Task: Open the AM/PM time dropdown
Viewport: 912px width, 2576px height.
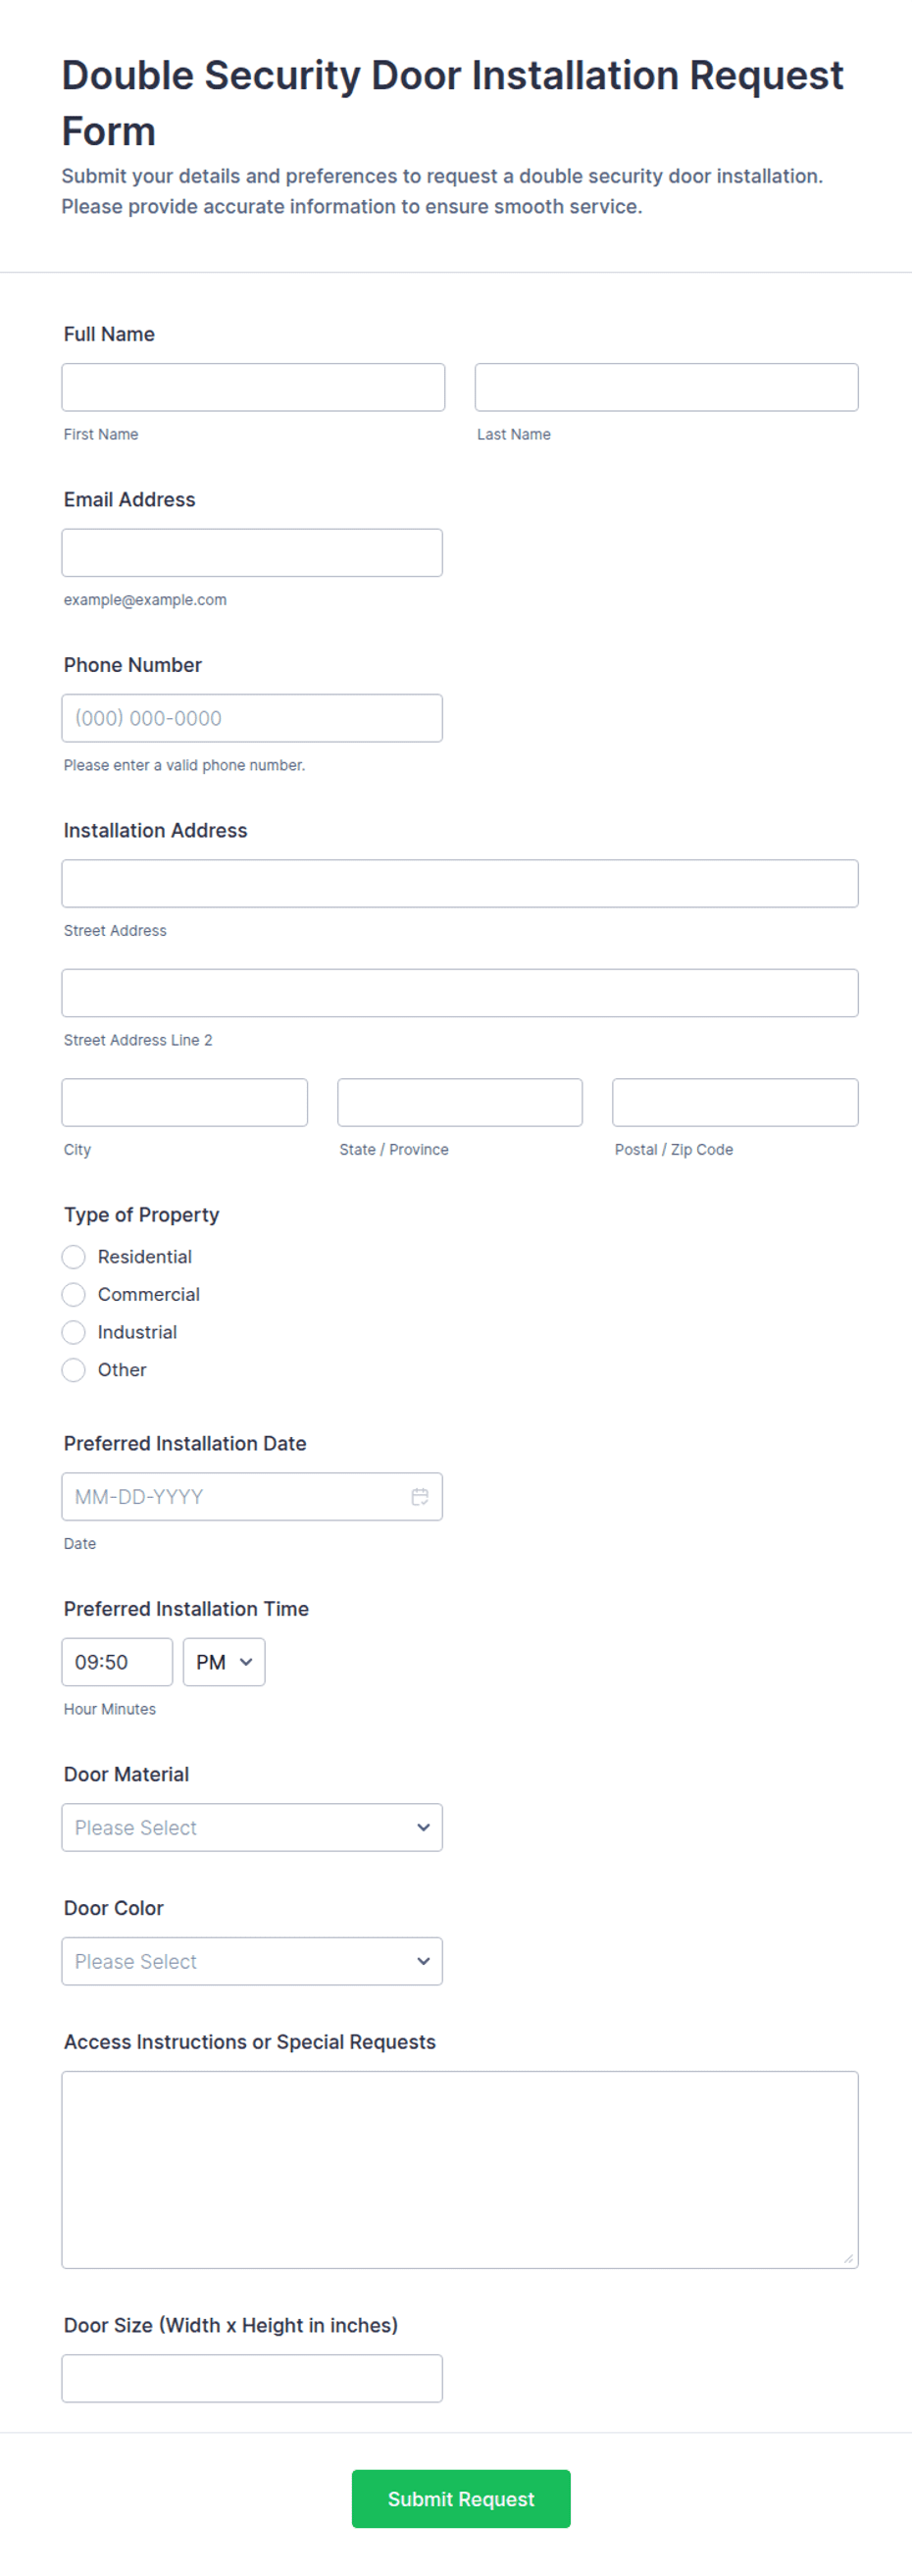Action: point(224,1661)
